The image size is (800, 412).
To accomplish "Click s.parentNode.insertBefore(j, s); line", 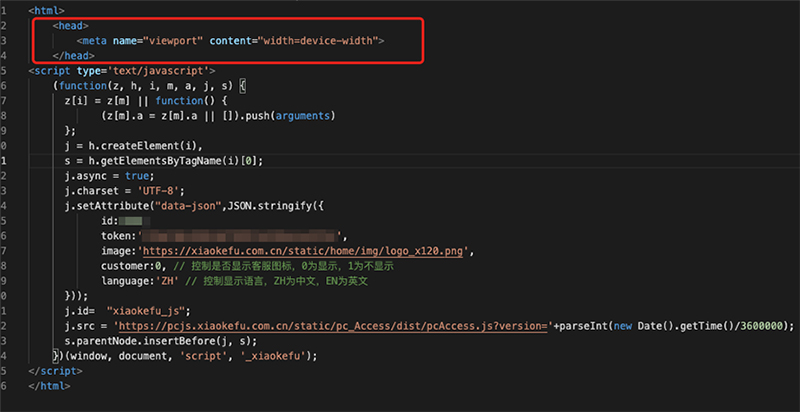I will pos(161,342).
